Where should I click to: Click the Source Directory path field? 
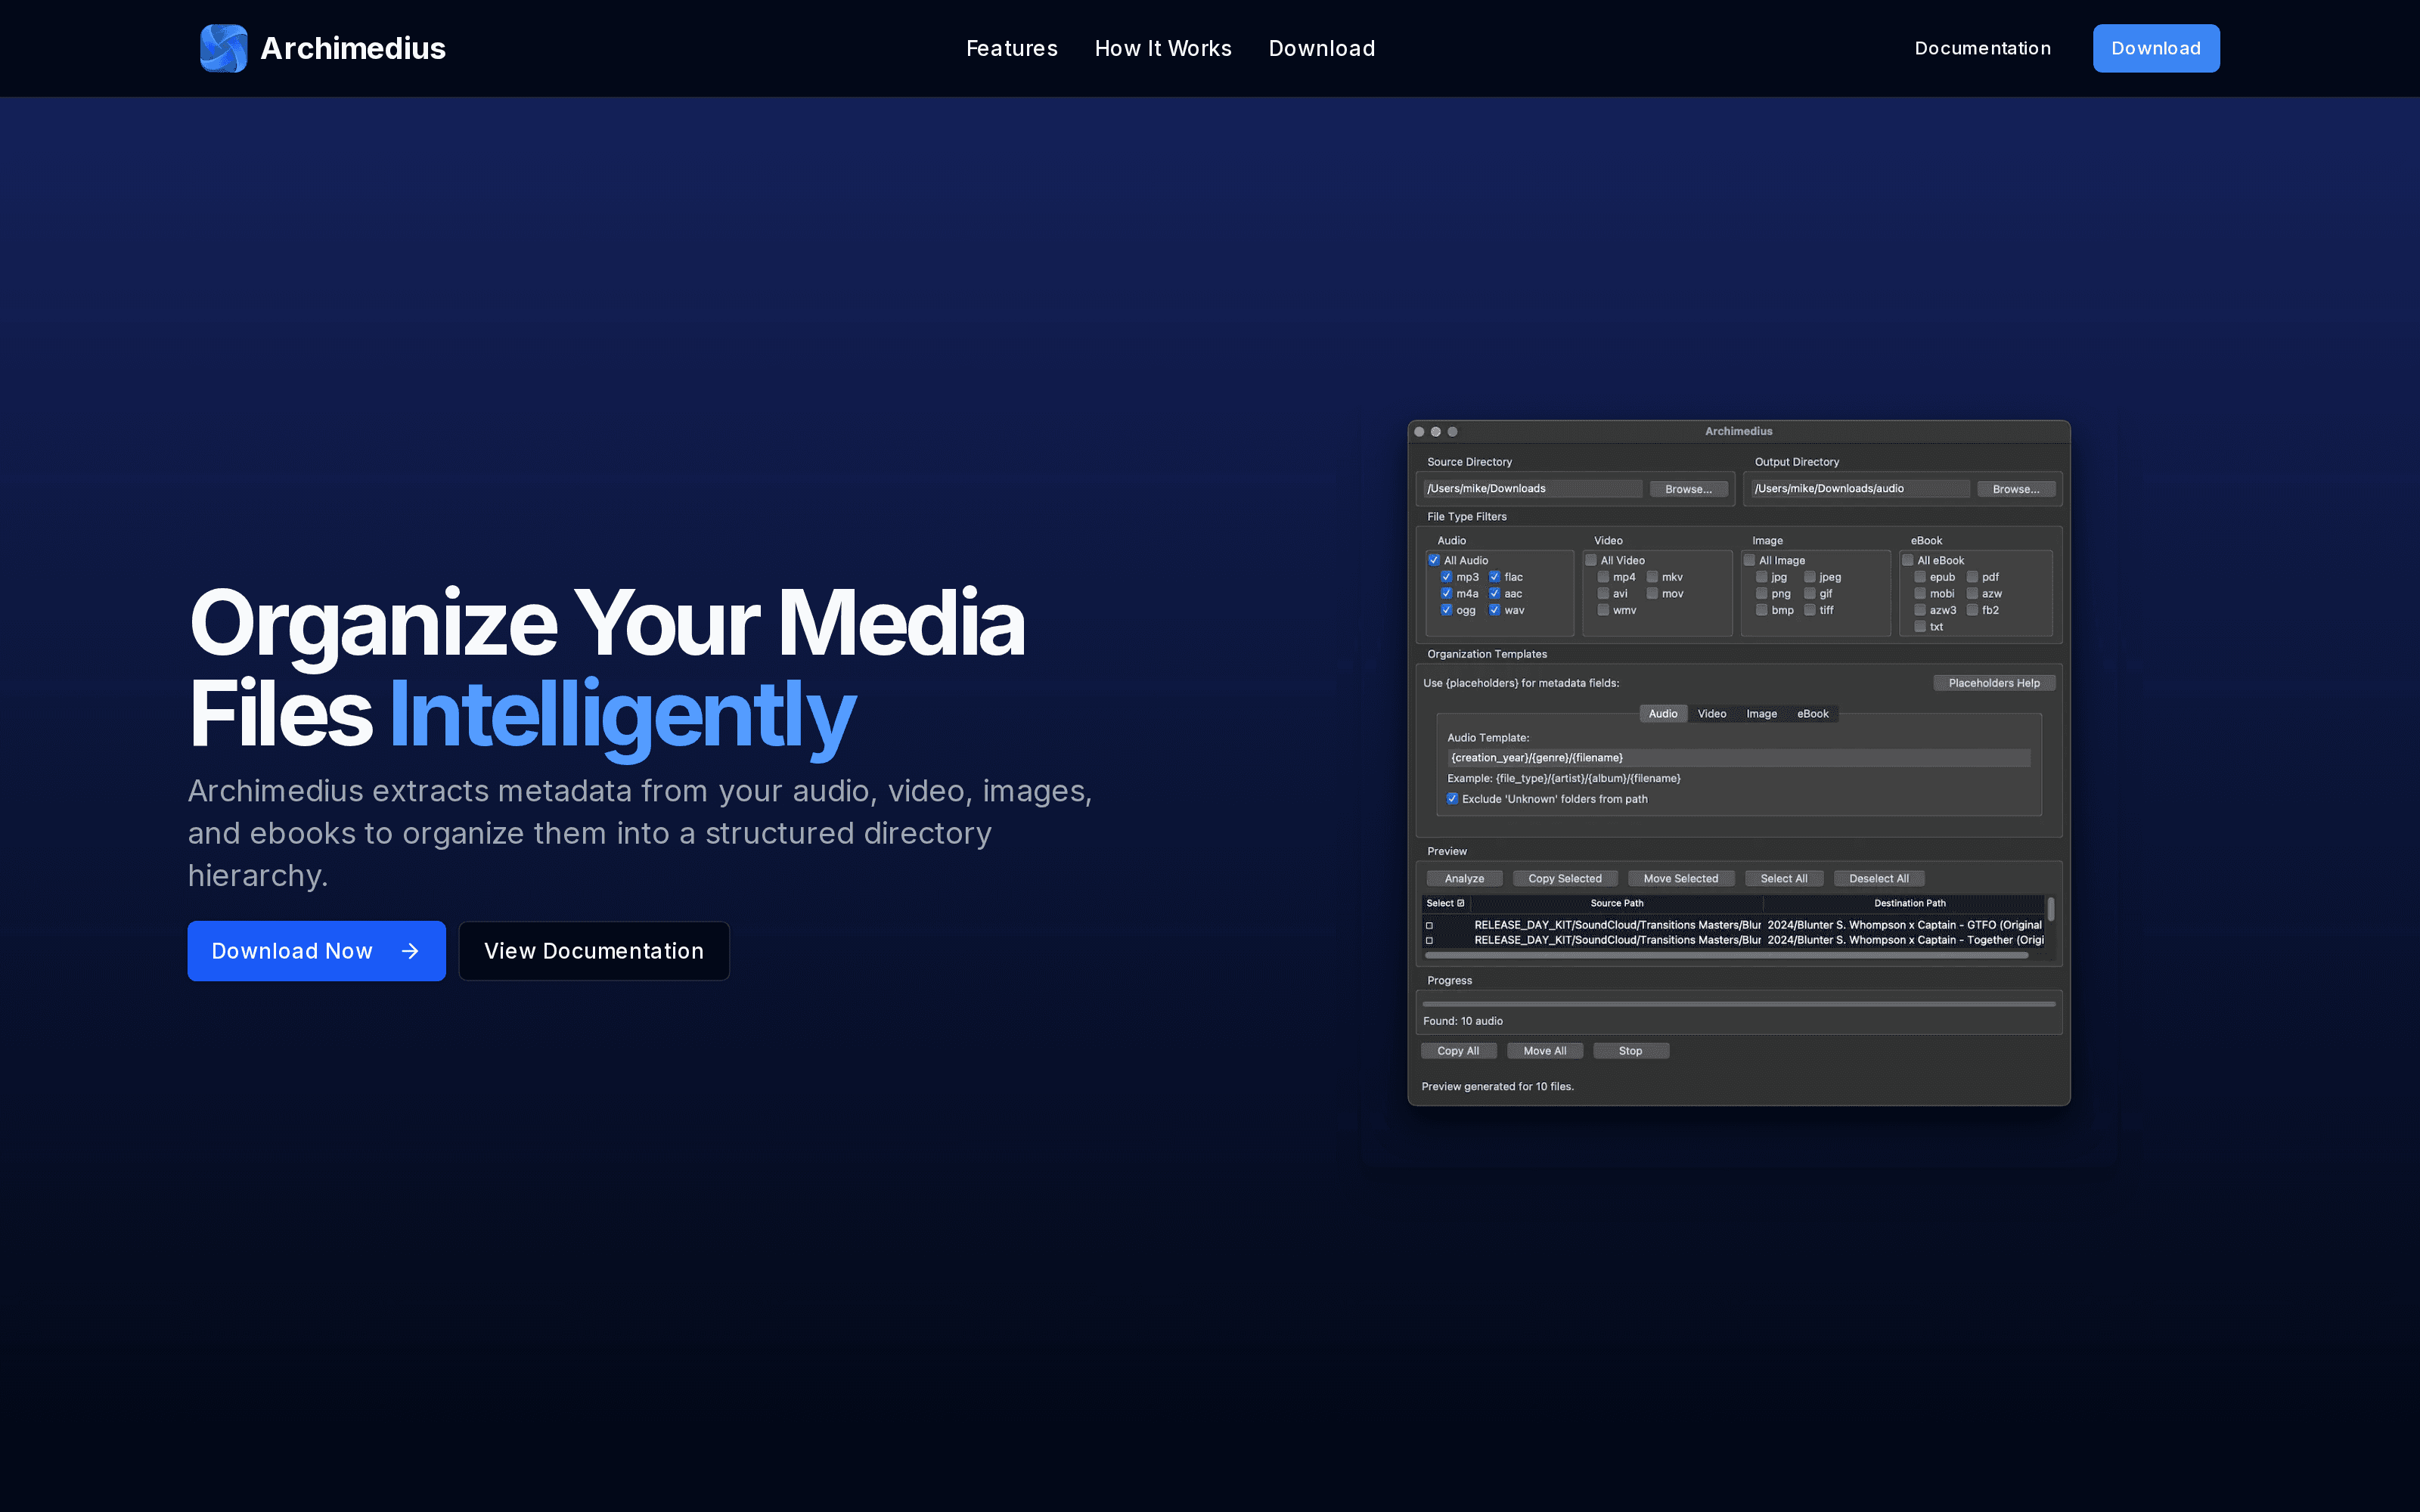pyautogui.click(x=1532, y=488)
